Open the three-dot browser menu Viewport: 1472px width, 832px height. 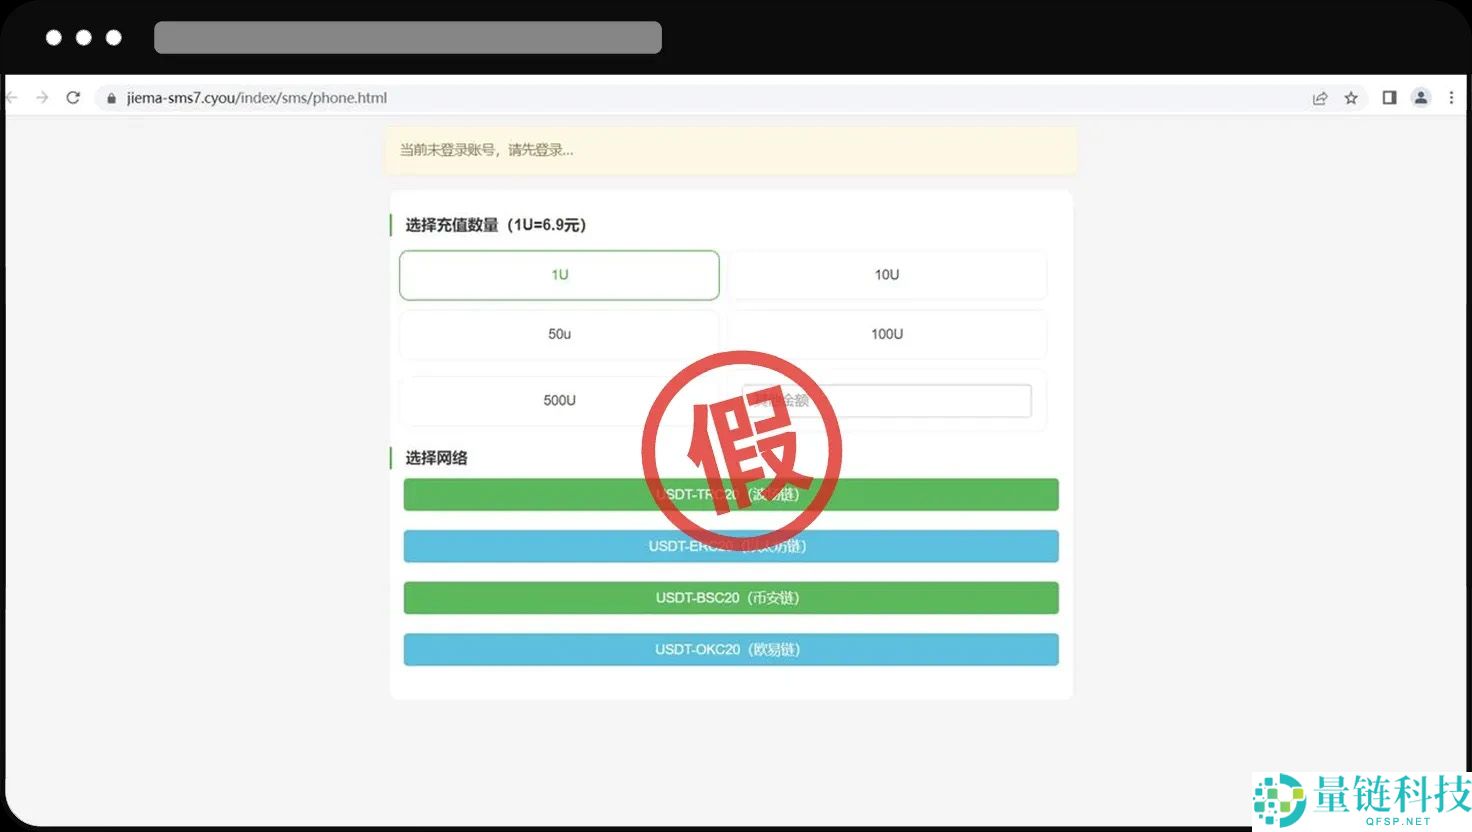(1451, 97)
